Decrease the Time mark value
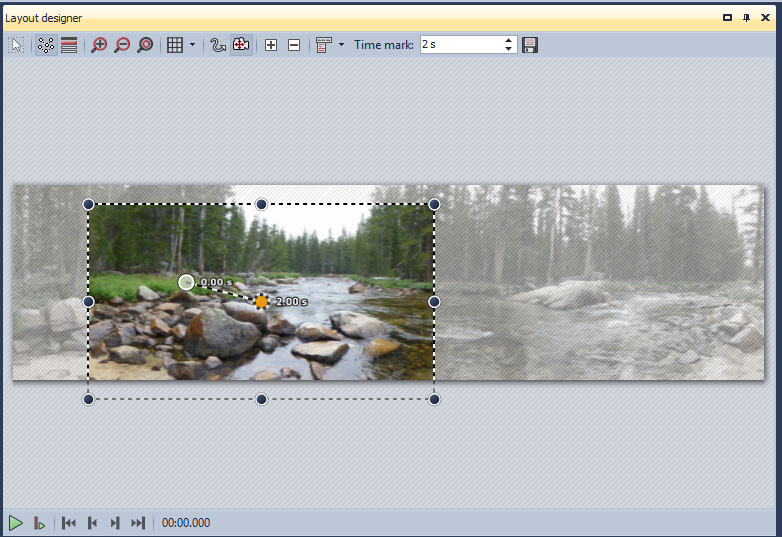This screenshot has height=537, width=782. 508,49
